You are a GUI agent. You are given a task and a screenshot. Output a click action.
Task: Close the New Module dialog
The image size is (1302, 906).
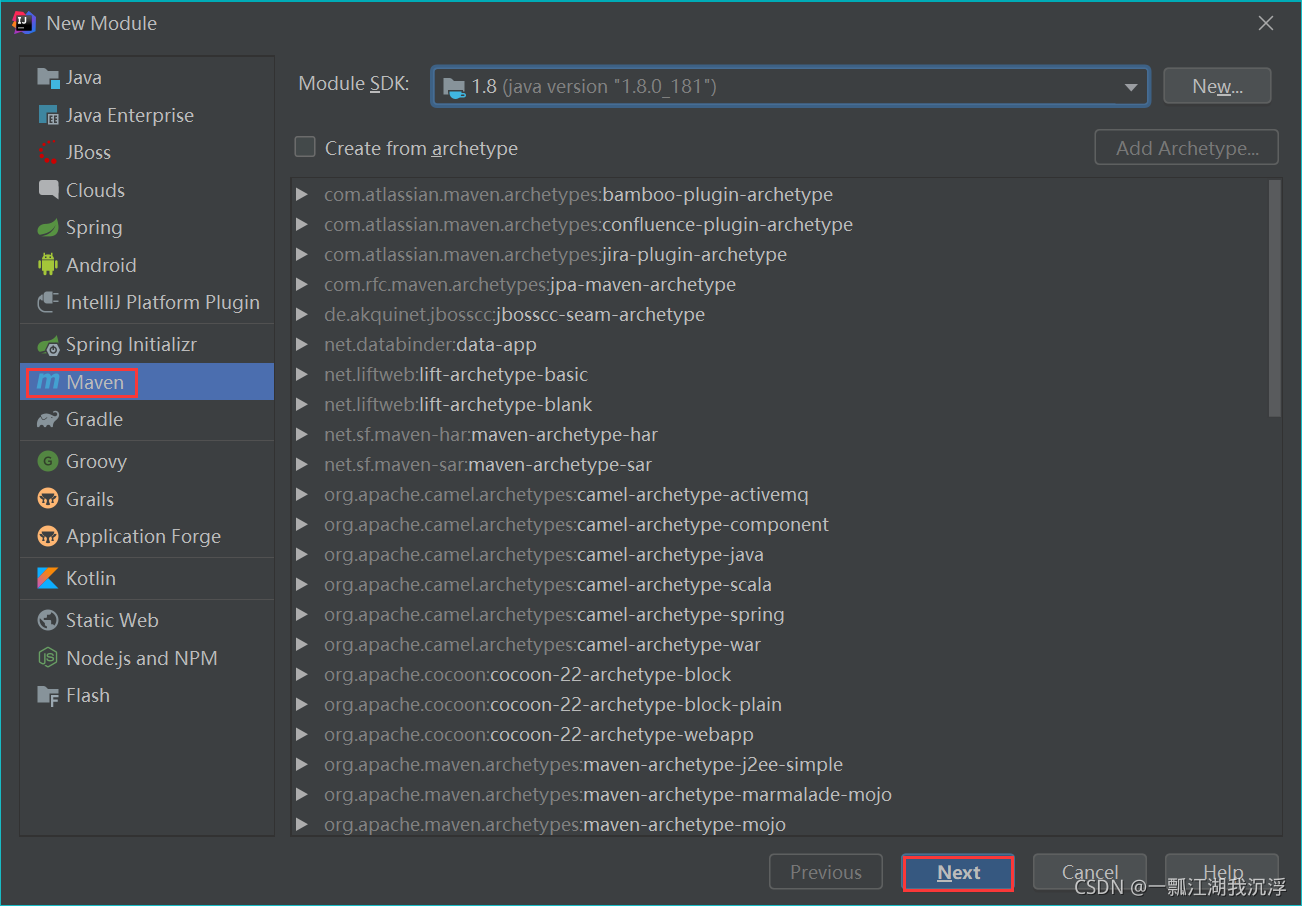click(1266, 23)
